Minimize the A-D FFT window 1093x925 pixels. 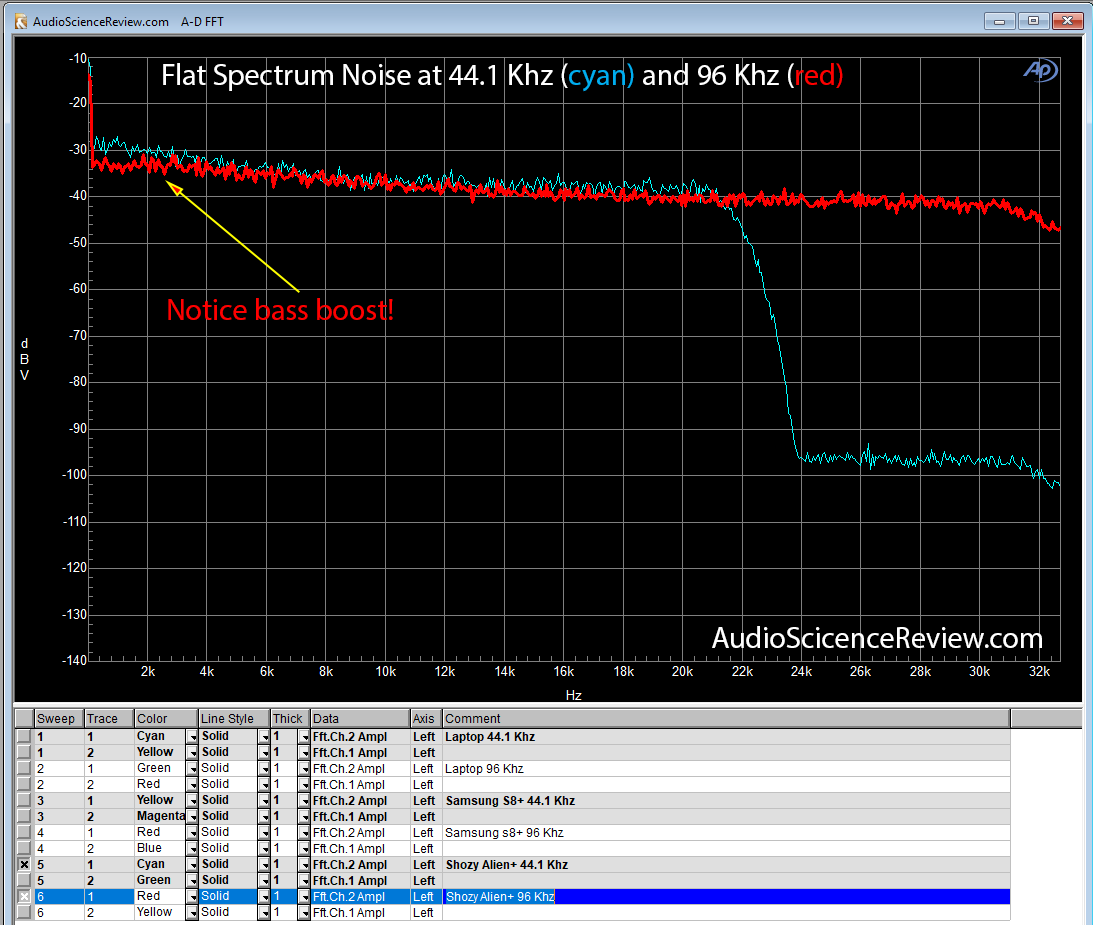1000,21
